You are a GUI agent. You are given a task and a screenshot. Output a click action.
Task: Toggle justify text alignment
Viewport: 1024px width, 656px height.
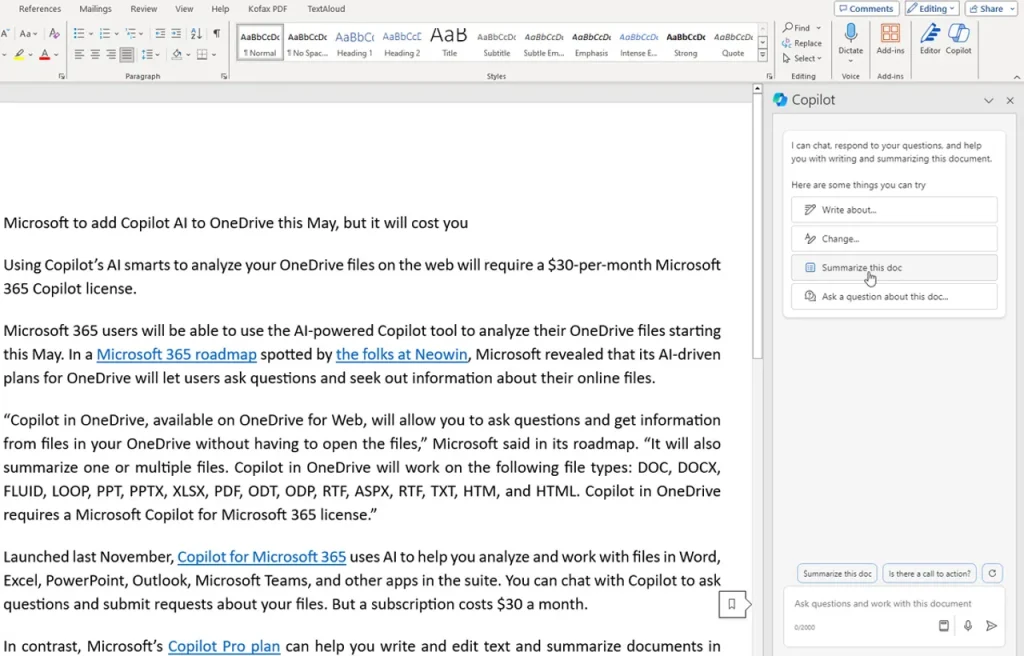pos(127,54)
